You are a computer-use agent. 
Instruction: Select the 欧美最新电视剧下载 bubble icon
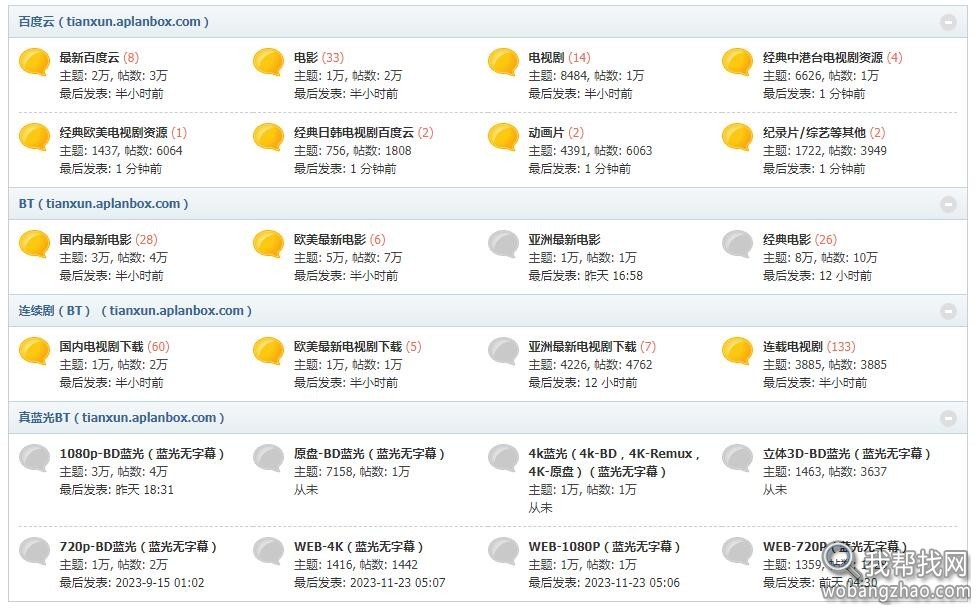coord(269,351)
